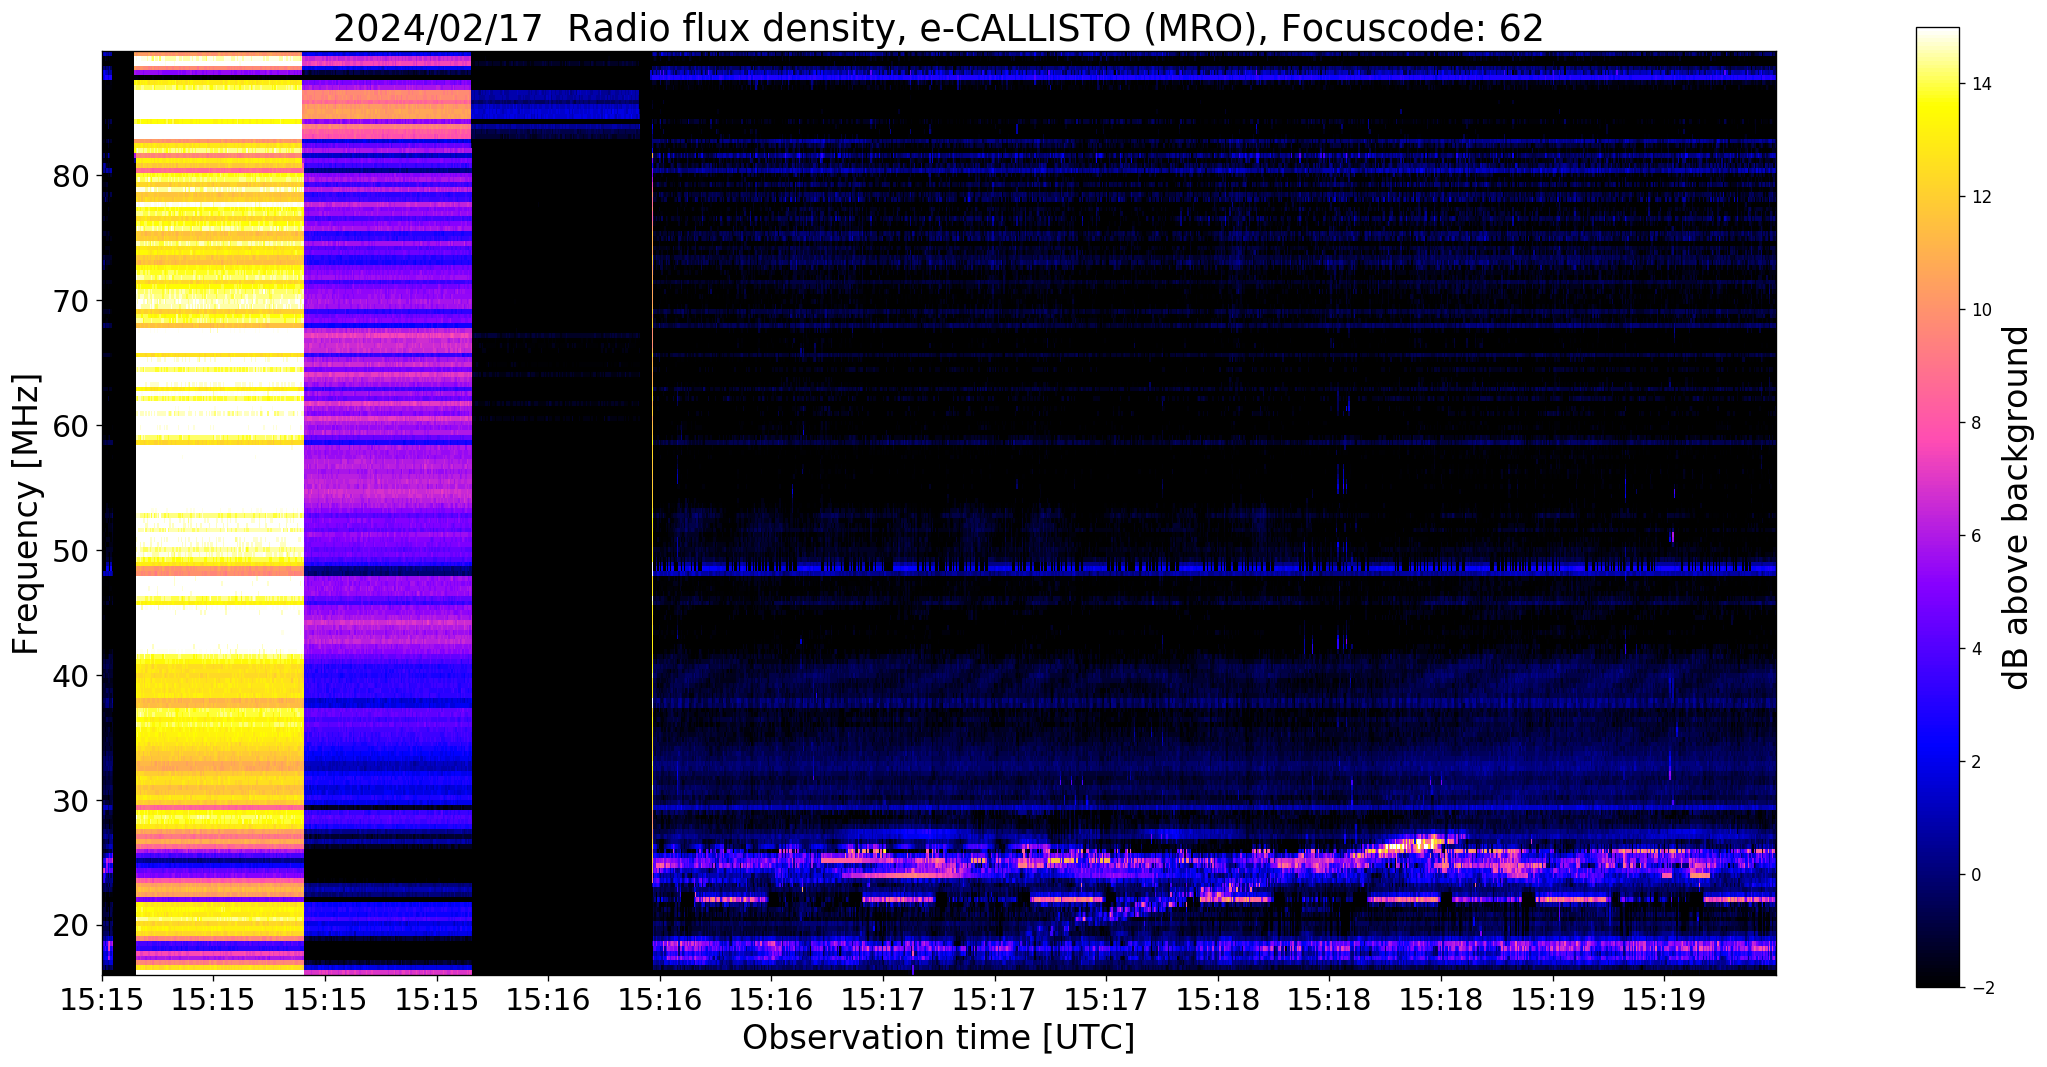Select the 20 tick on frequency axis
The image size is (2047, 1067).
pos(71,926)
